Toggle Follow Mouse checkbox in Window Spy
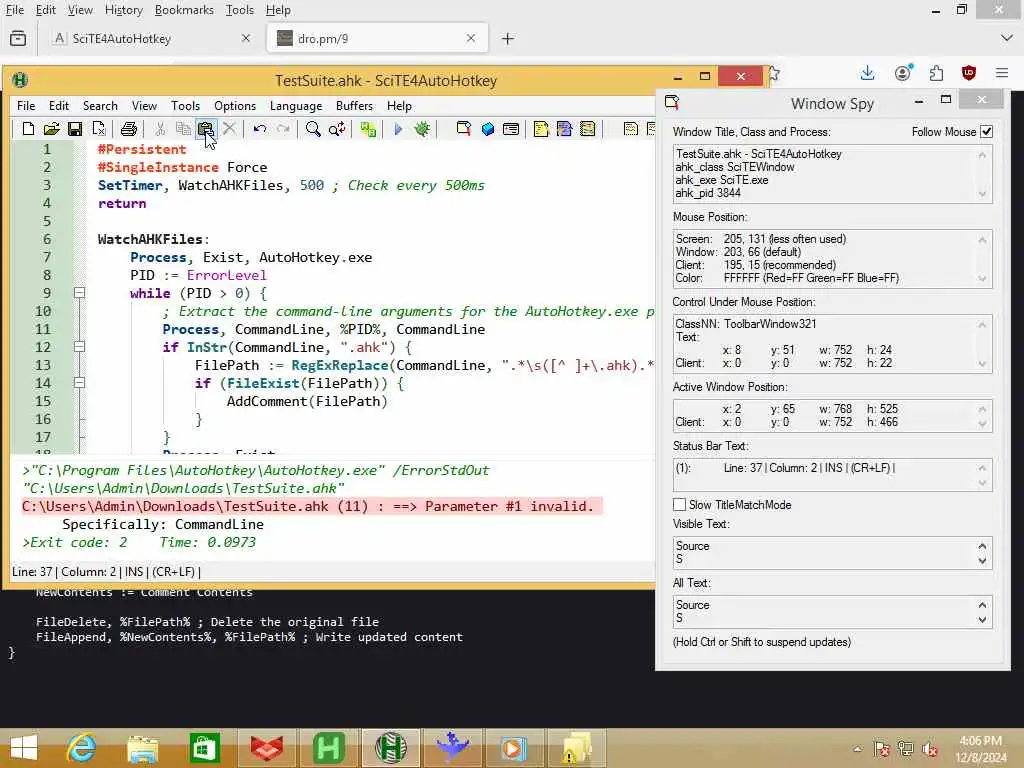 pyautogui.click(x=987, y=132)
